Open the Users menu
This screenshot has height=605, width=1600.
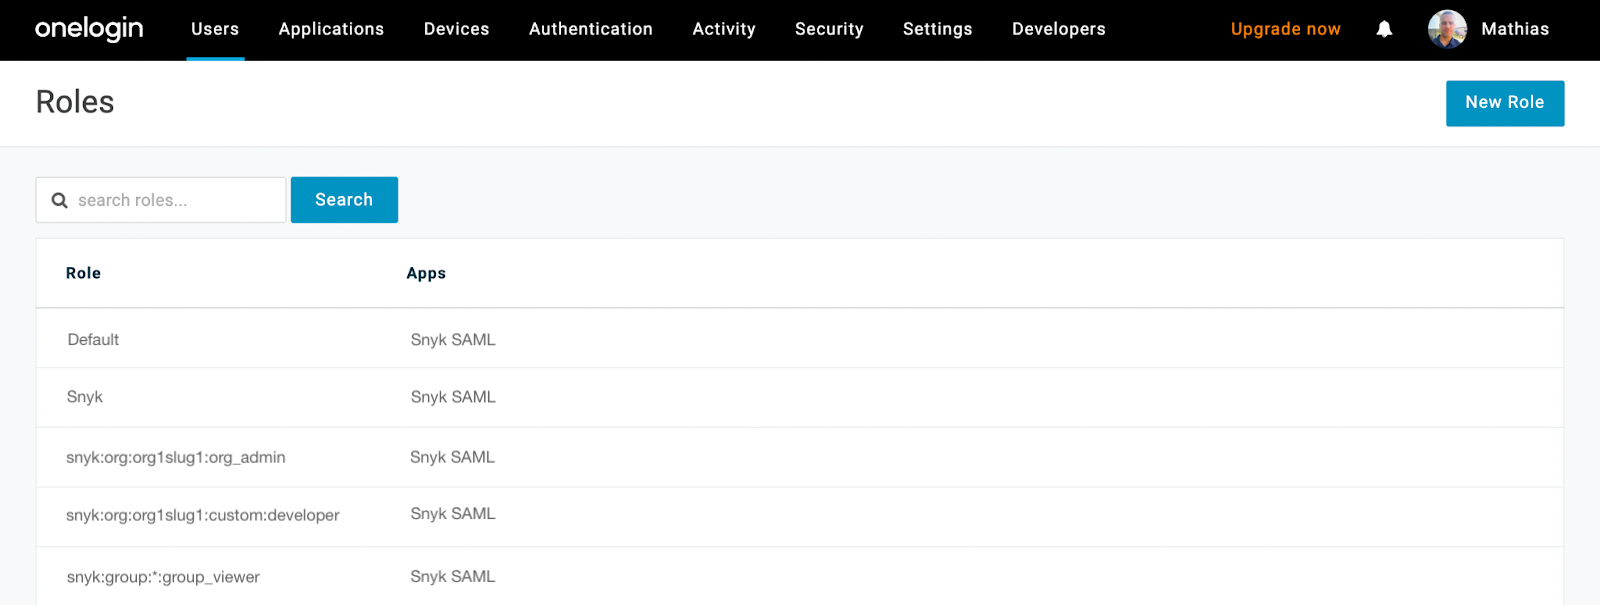tap(215, 29)
